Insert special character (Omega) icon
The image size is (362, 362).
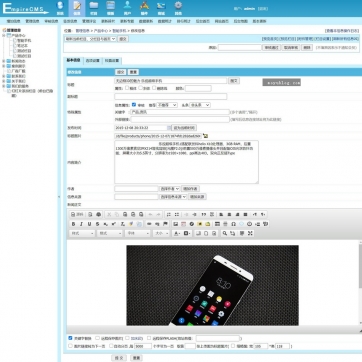point(233,224)
